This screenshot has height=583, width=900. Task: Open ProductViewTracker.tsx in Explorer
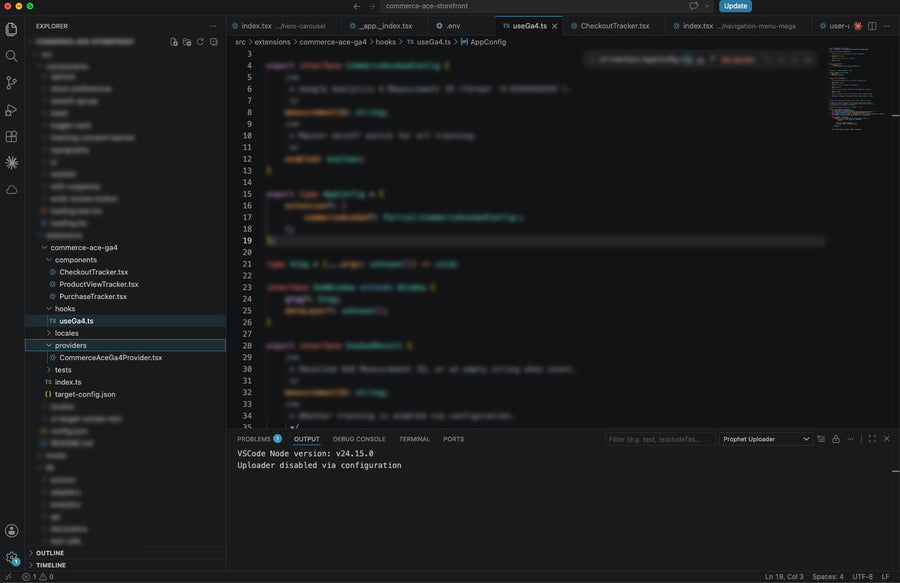click(x=99, y=284)
